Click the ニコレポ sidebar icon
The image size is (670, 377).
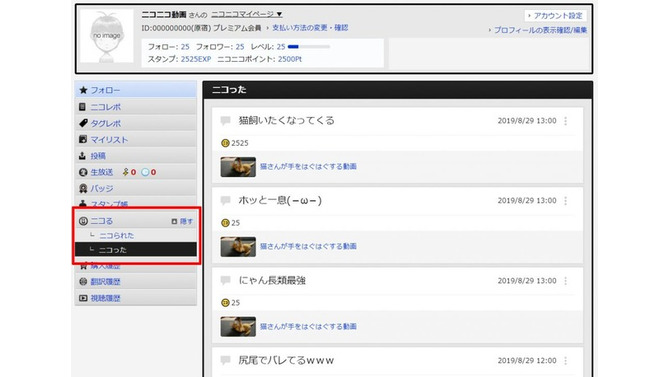(x=83, y=107)
